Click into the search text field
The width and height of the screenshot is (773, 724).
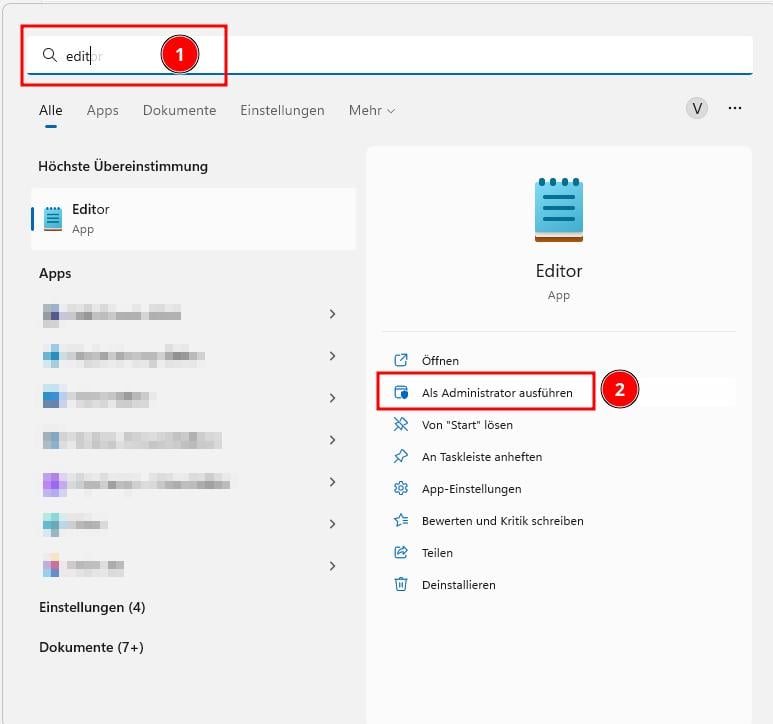(389, 55)
